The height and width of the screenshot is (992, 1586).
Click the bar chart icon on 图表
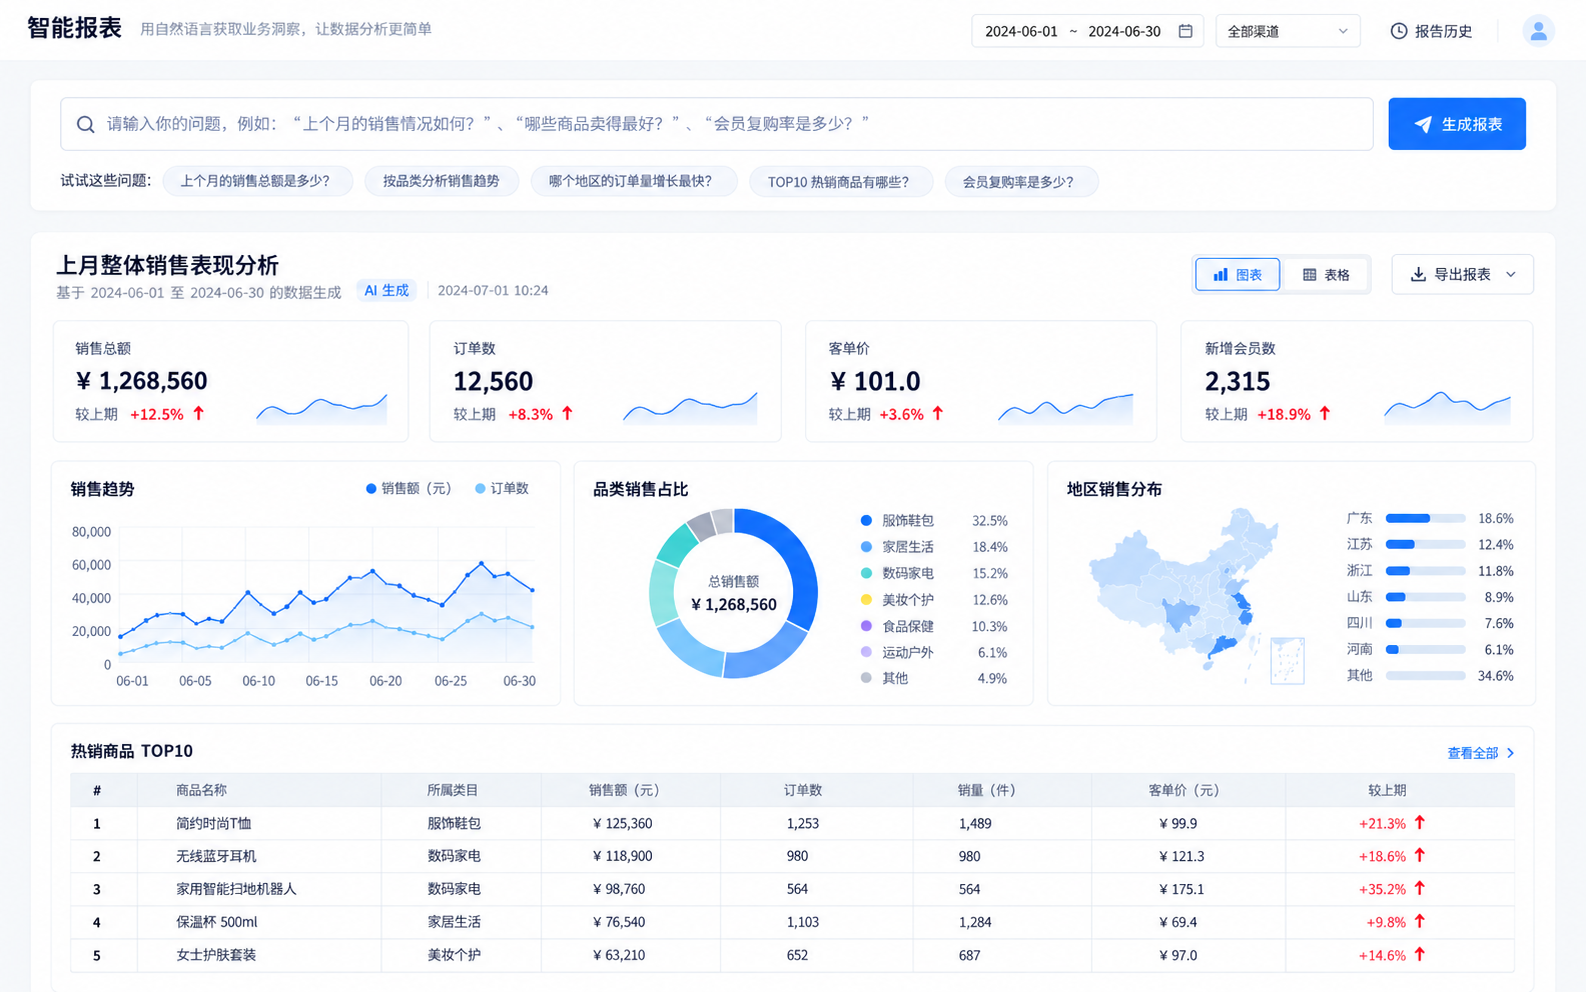(x=1220, y=274)
